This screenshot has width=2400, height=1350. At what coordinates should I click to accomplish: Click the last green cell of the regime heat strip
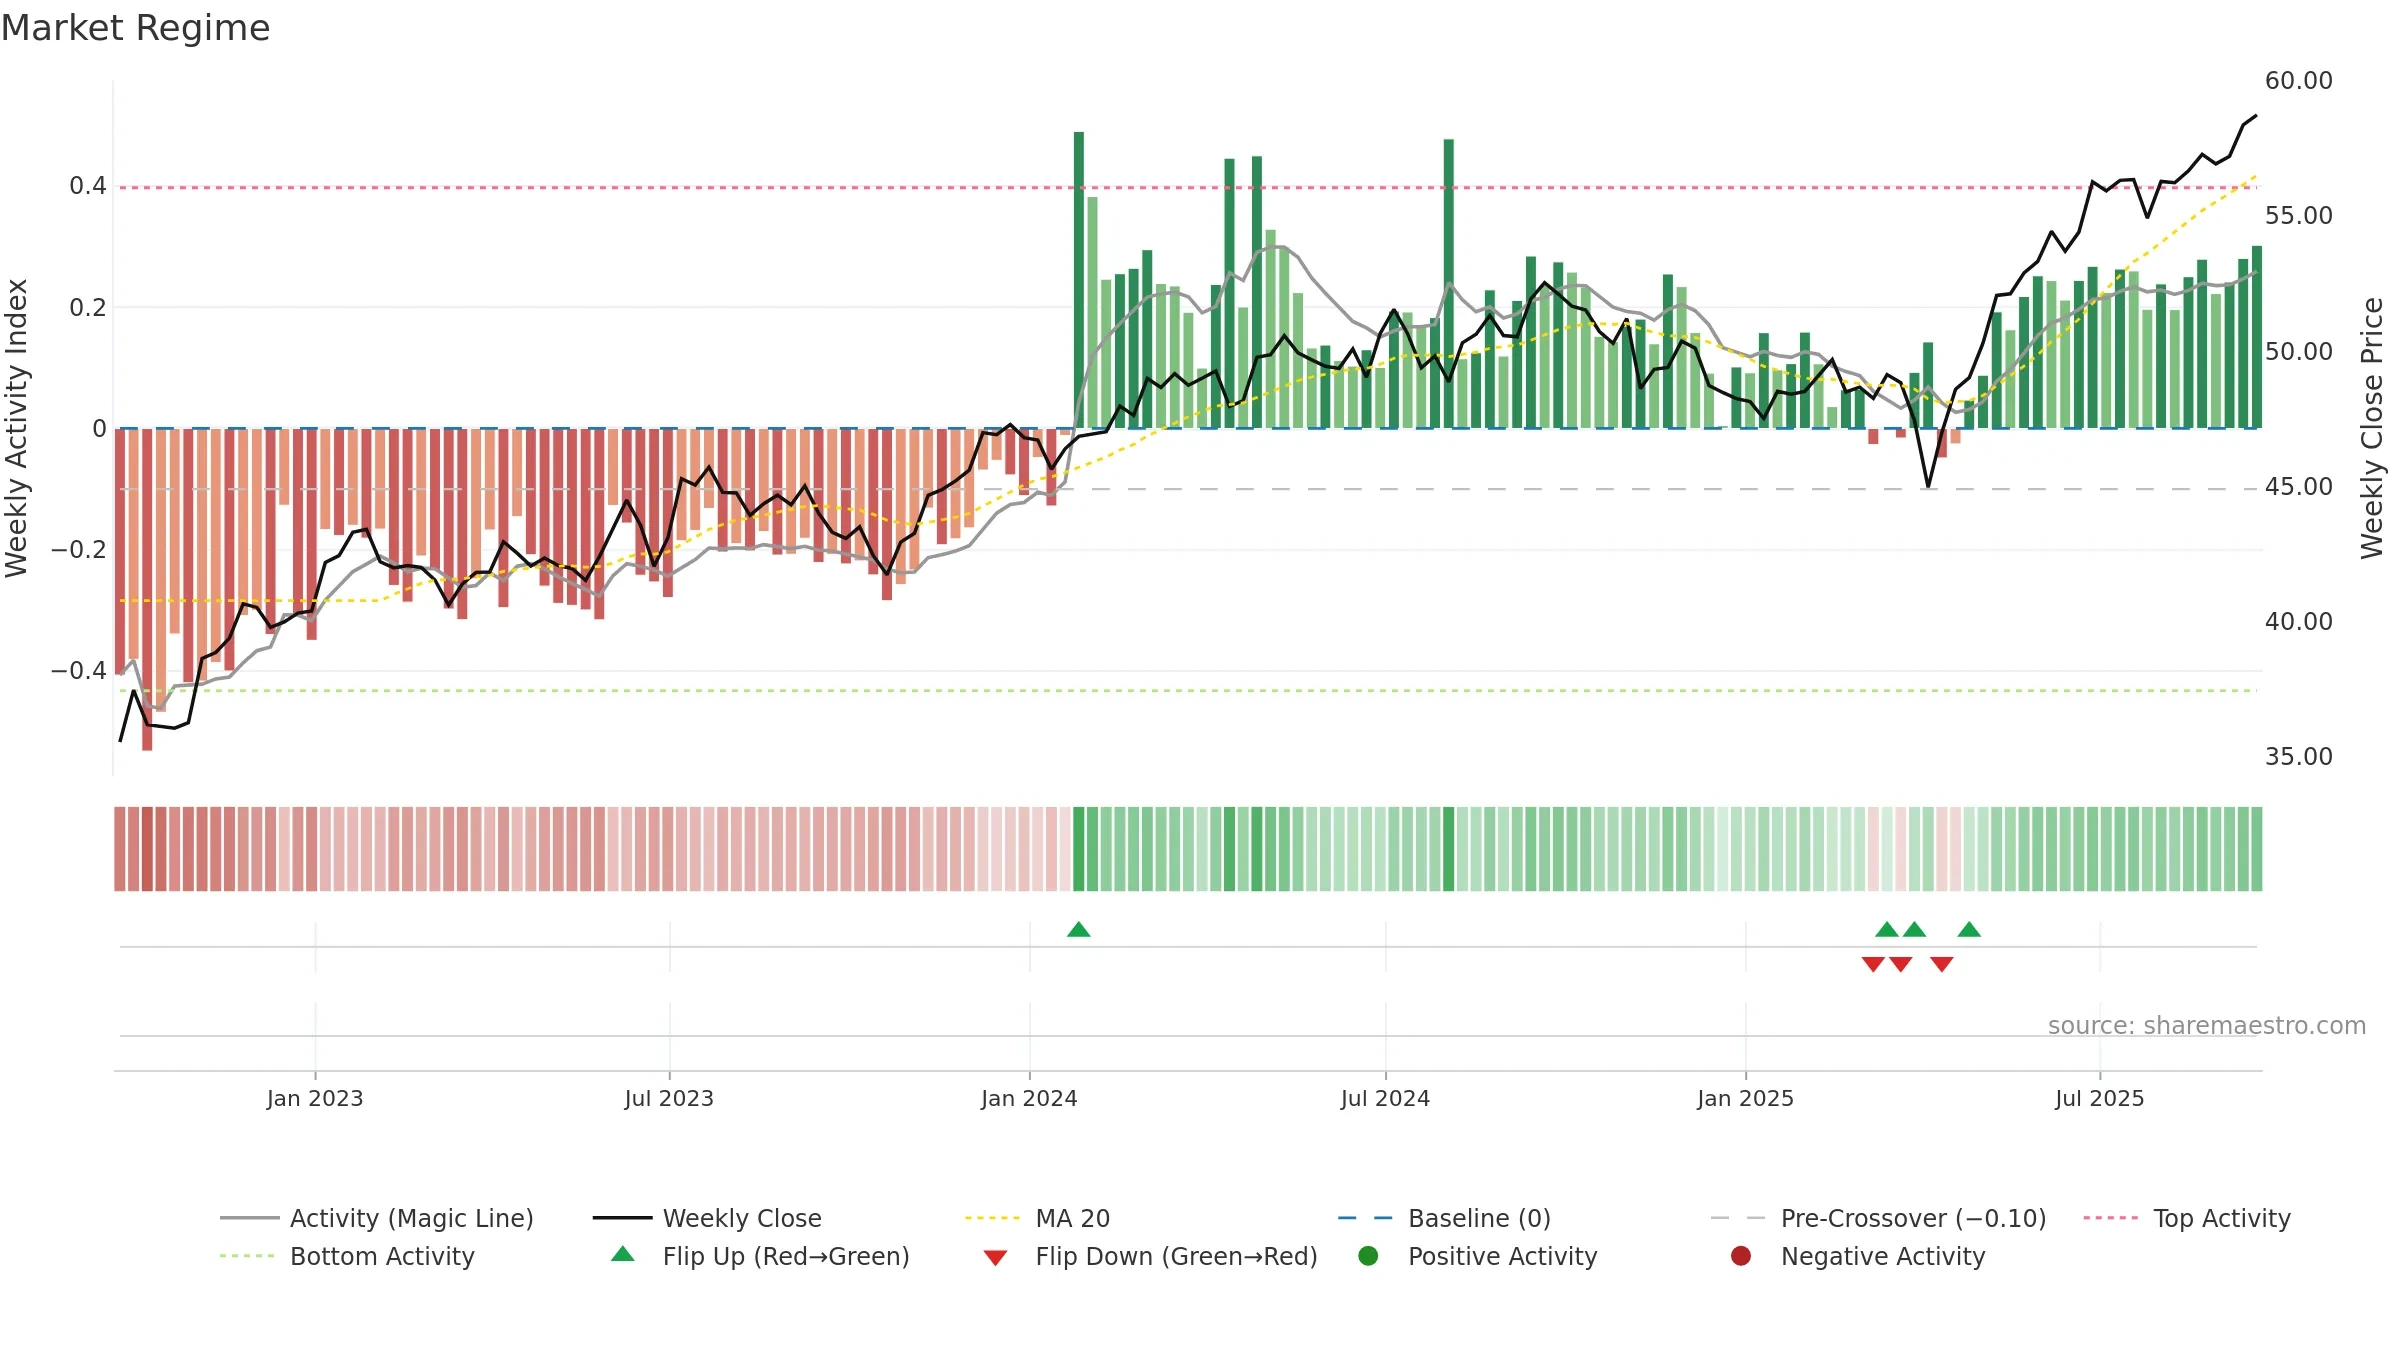tap(2257, 849)
